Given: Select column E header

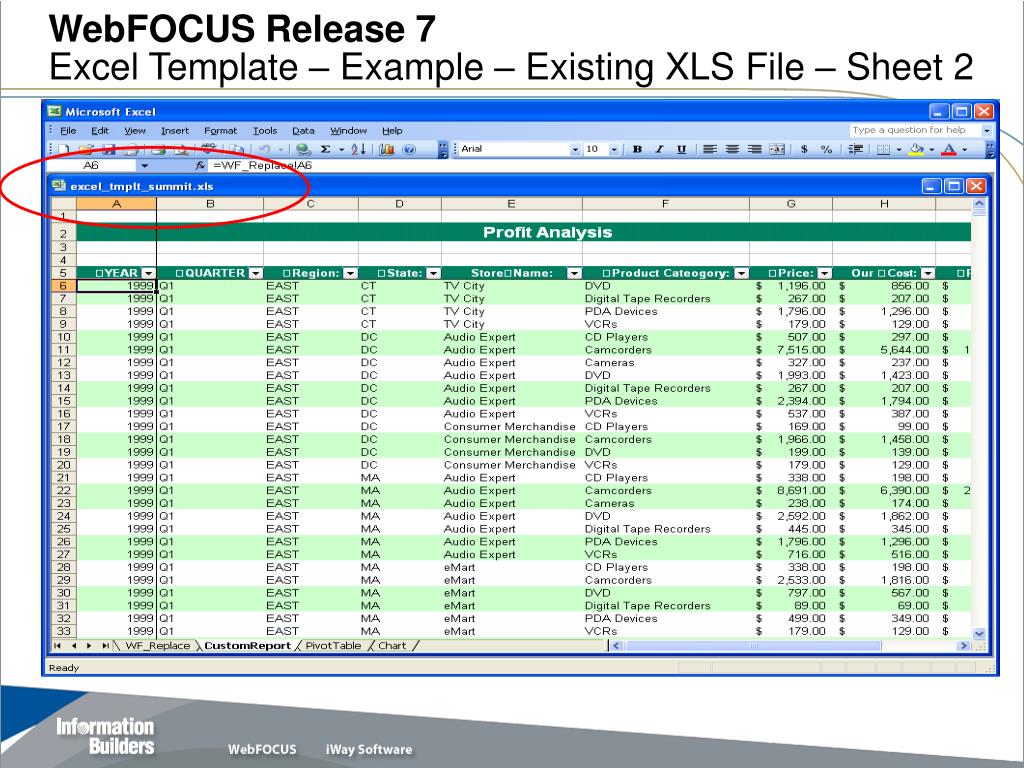Looking at the screenshot, I should click(x=511, y=204).
